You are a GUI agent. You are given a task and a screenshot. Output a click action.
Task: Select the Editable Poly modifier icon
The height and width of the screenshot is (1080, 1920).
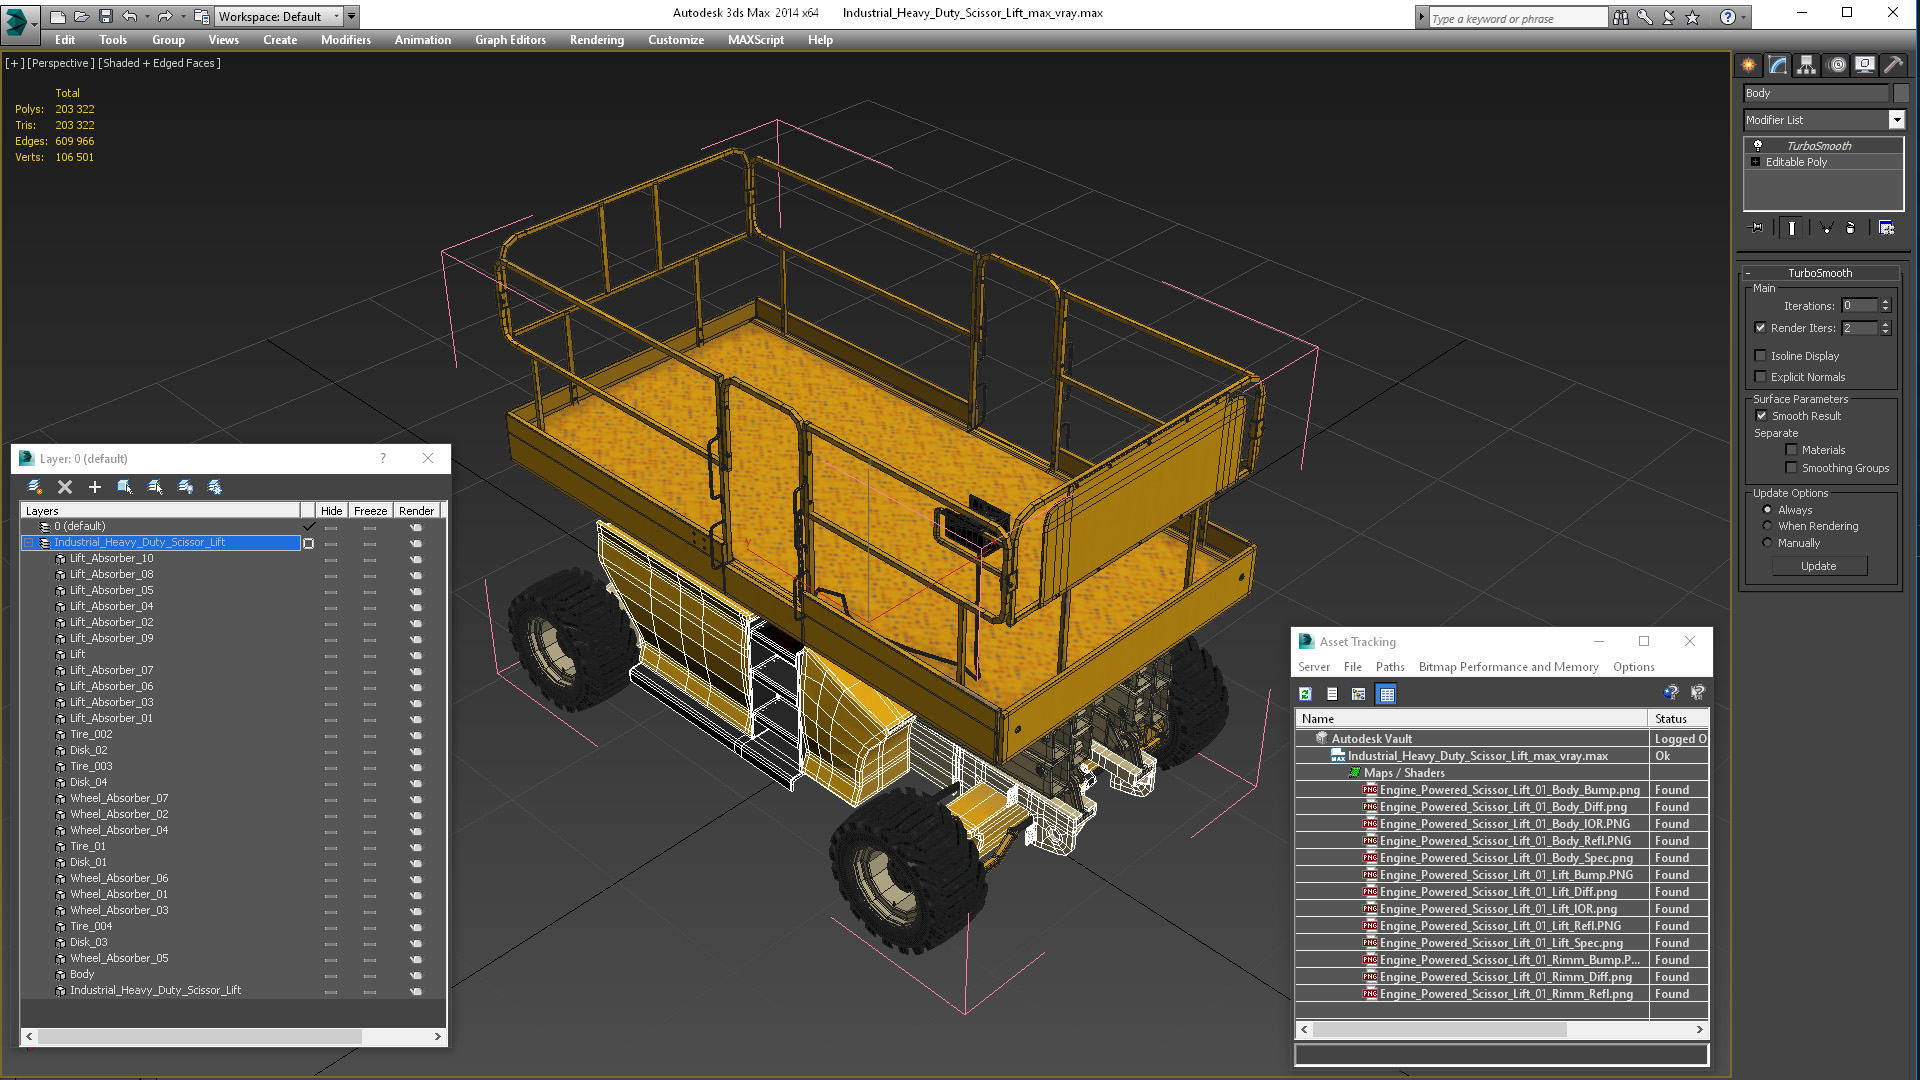(1755, 161)
